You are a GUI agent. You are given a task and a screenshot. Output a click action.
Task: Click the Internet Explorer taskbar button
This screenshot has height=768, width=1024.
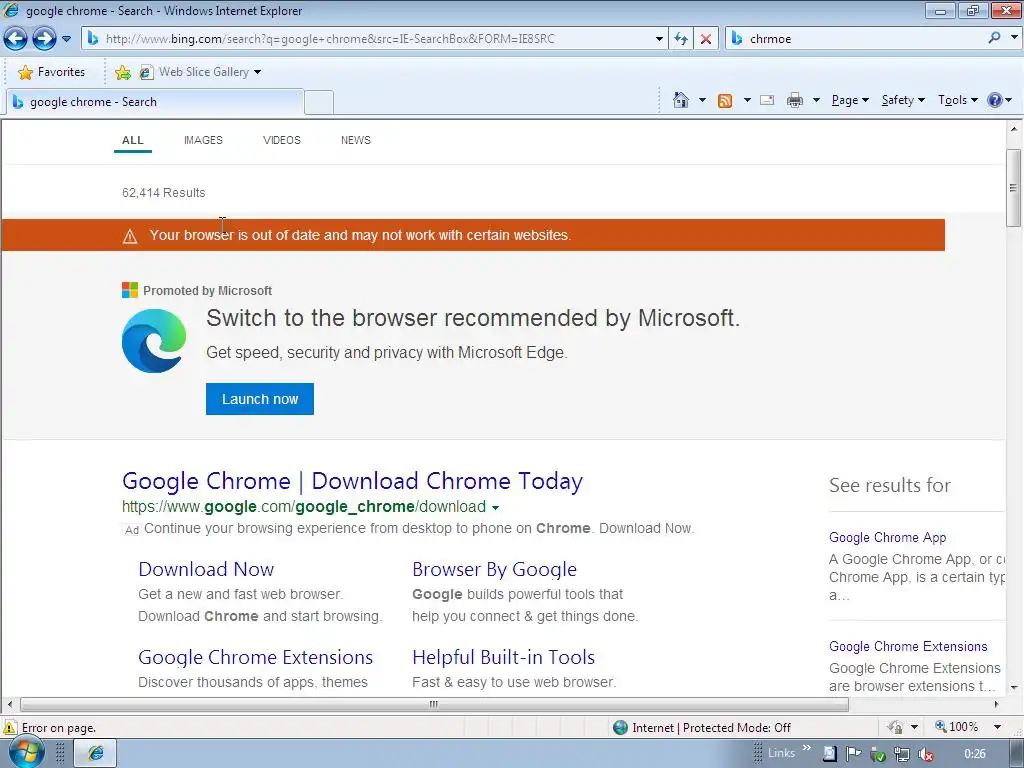coord(95,753)
